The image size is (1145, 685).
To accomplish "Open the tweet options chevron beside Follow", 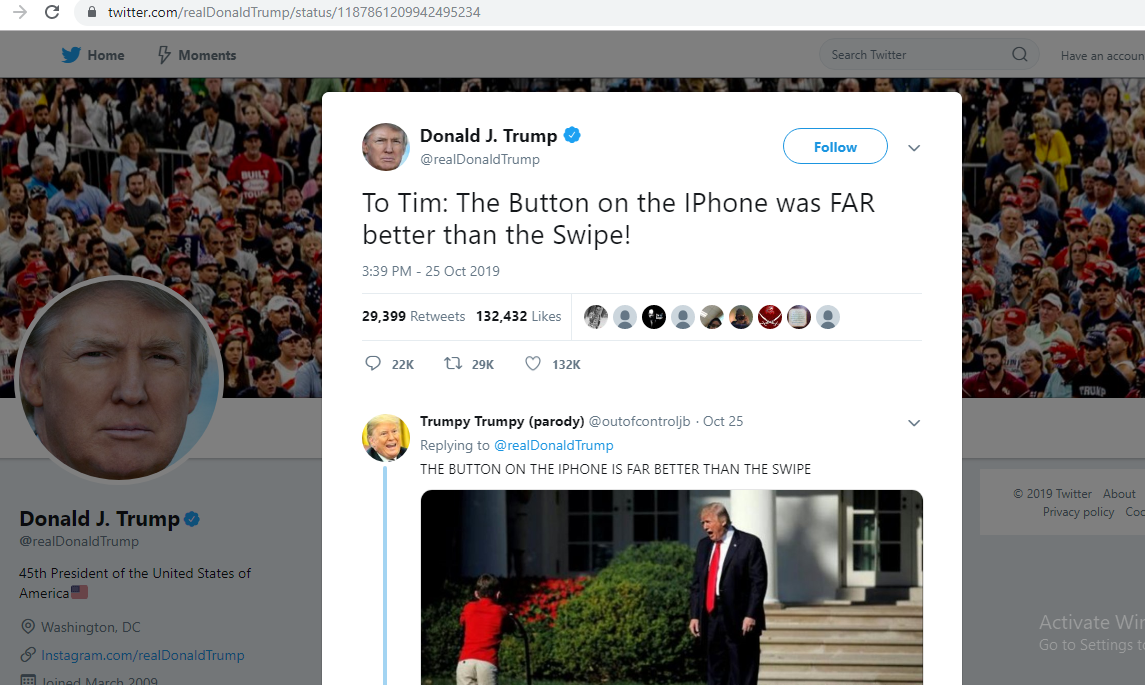I will click(914, 148).
